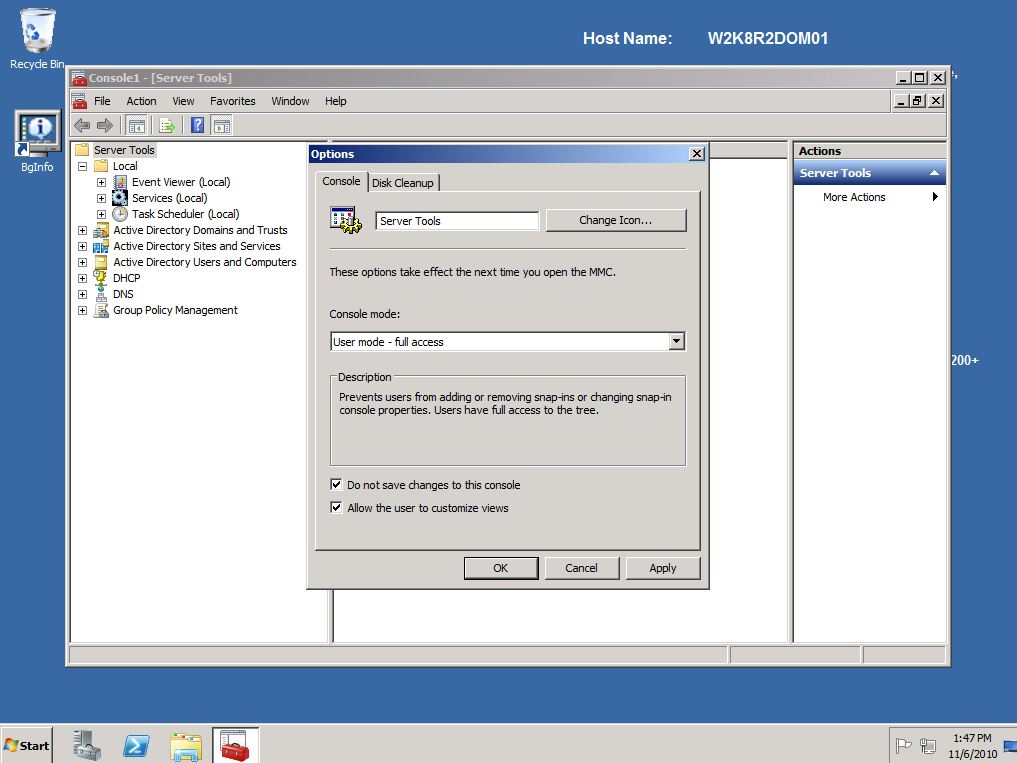This screenshot has height=763, width=1017.
Task: Click the Forward arrow toolbar icon
Action: tap(104, 125)
